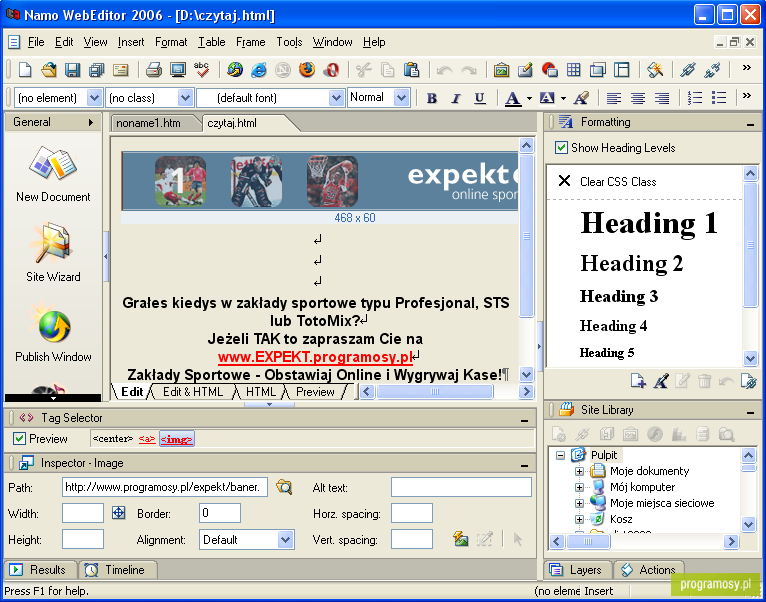The width and height of the screenshot is (766, 602).
Task: Switch to Edit & HTML view tab
Action: click(193, 392)
